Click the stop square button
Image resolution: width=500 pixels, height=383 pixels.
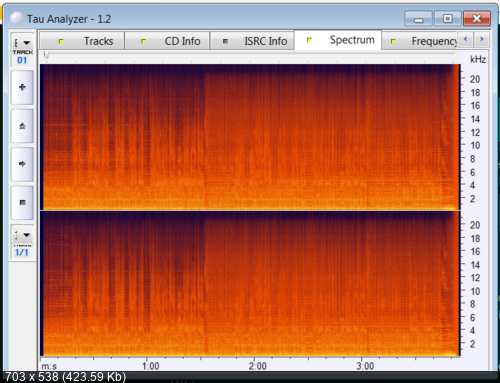[22, 203]
